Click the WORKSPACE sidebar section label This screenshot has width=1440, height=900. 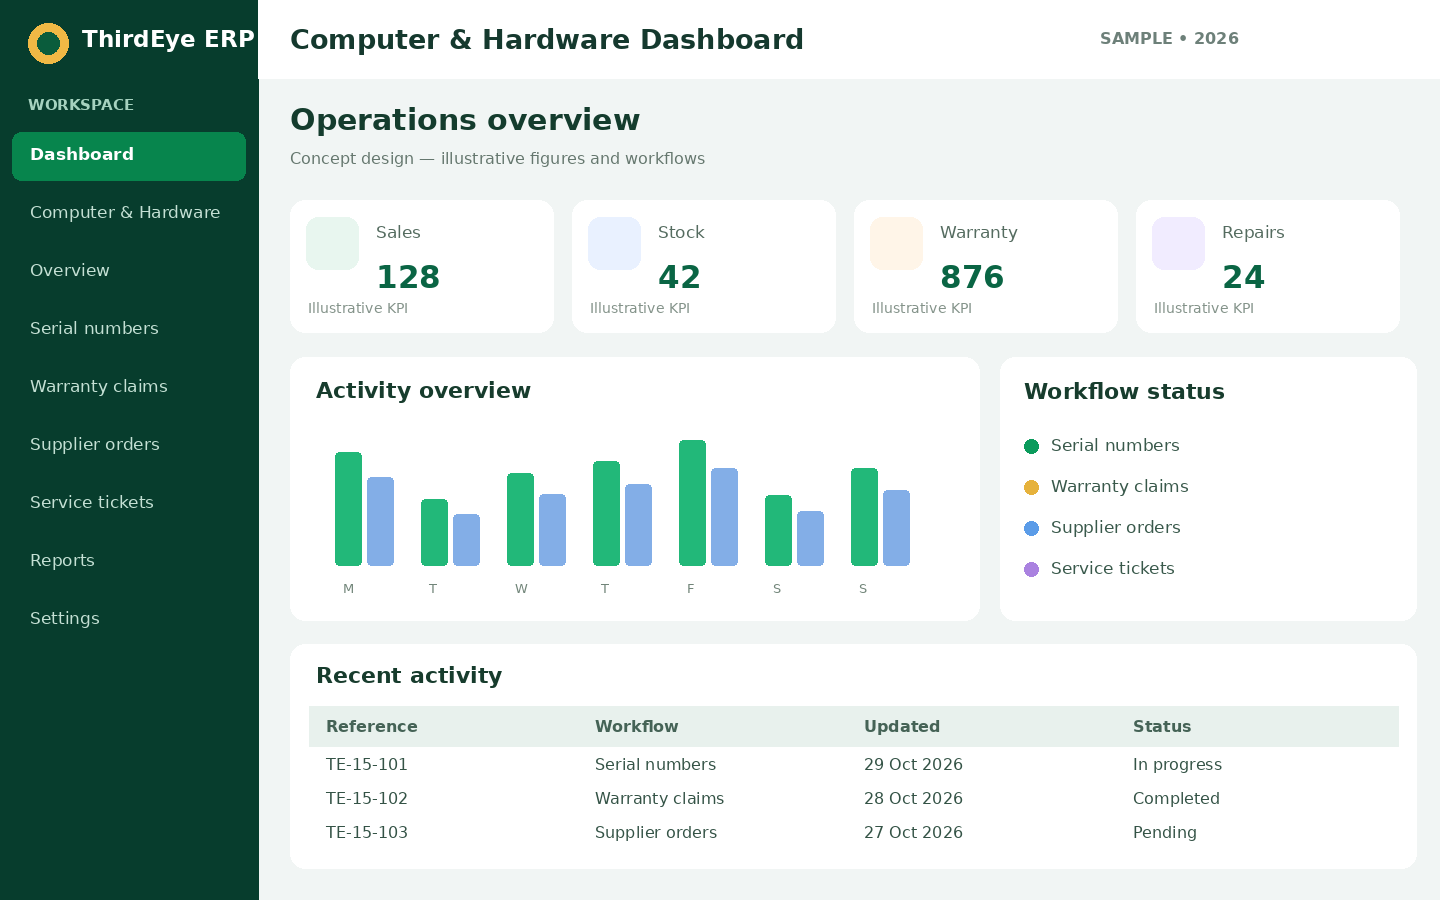(x=81, y=105)
